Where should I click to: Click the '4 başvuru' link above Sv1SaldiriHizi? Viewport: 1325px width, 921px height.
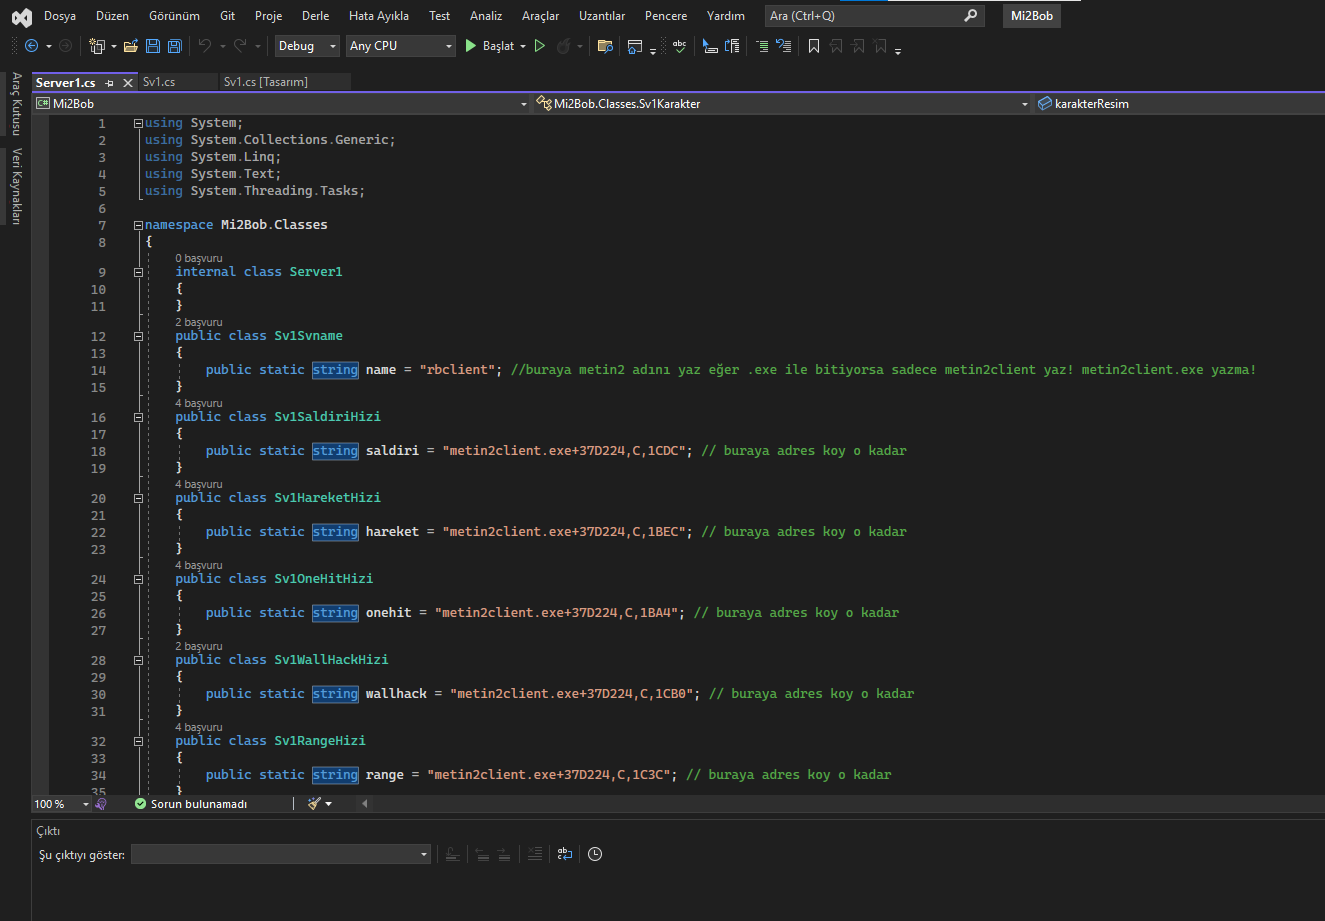coord(198,403)
